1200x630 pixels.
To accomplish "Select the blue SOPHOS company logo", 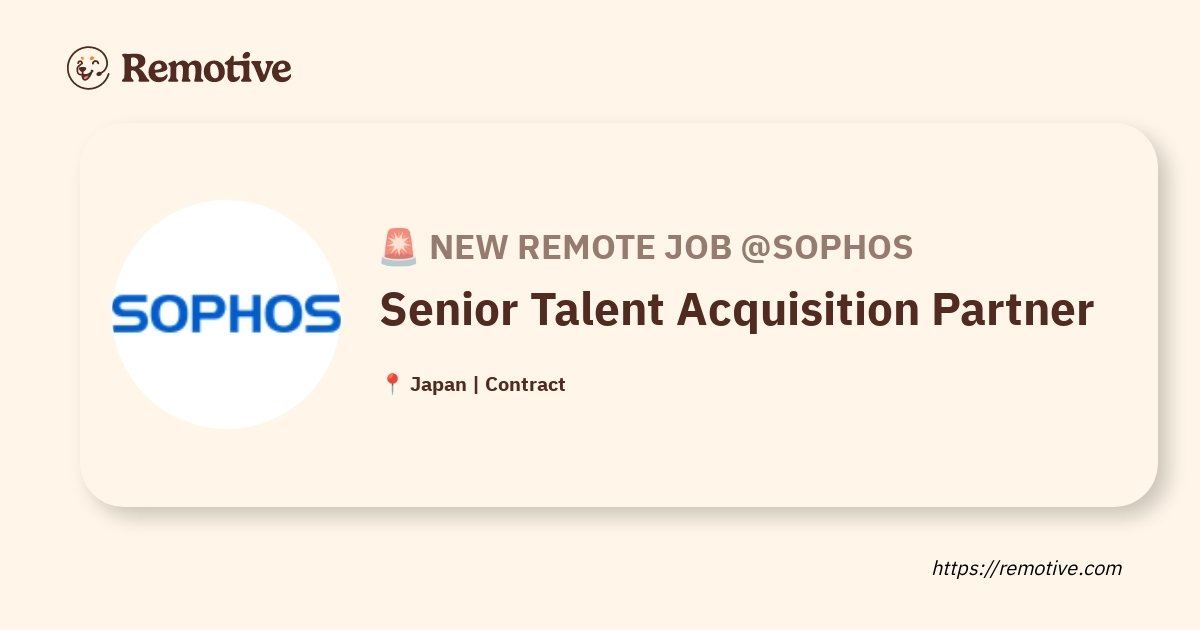I will click(226, 313).
